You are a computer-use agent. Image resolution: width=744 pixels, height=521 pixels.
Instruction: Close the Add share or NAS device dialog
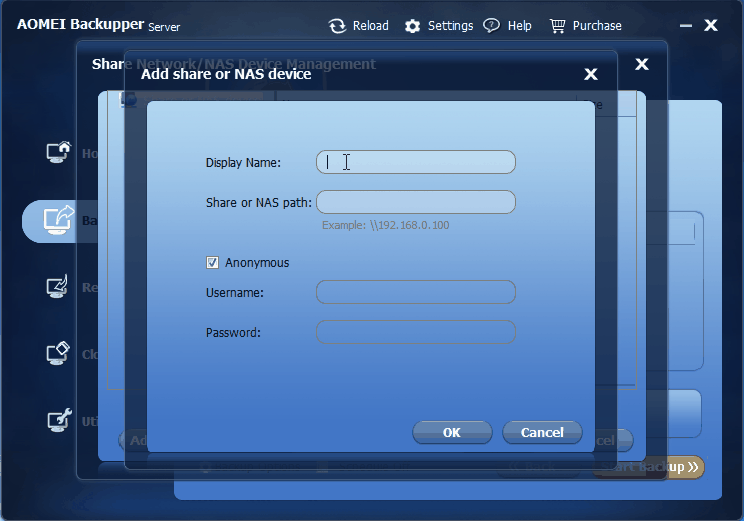591,74
